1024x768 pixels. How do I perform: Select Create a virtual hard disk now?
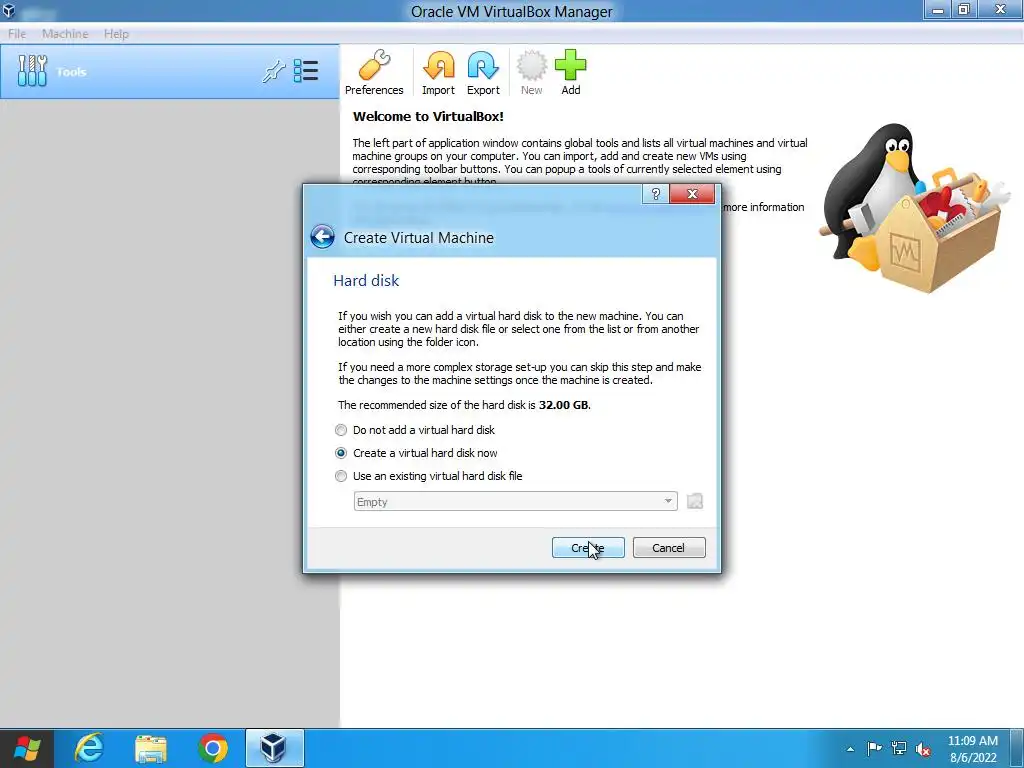coord(417,453)
